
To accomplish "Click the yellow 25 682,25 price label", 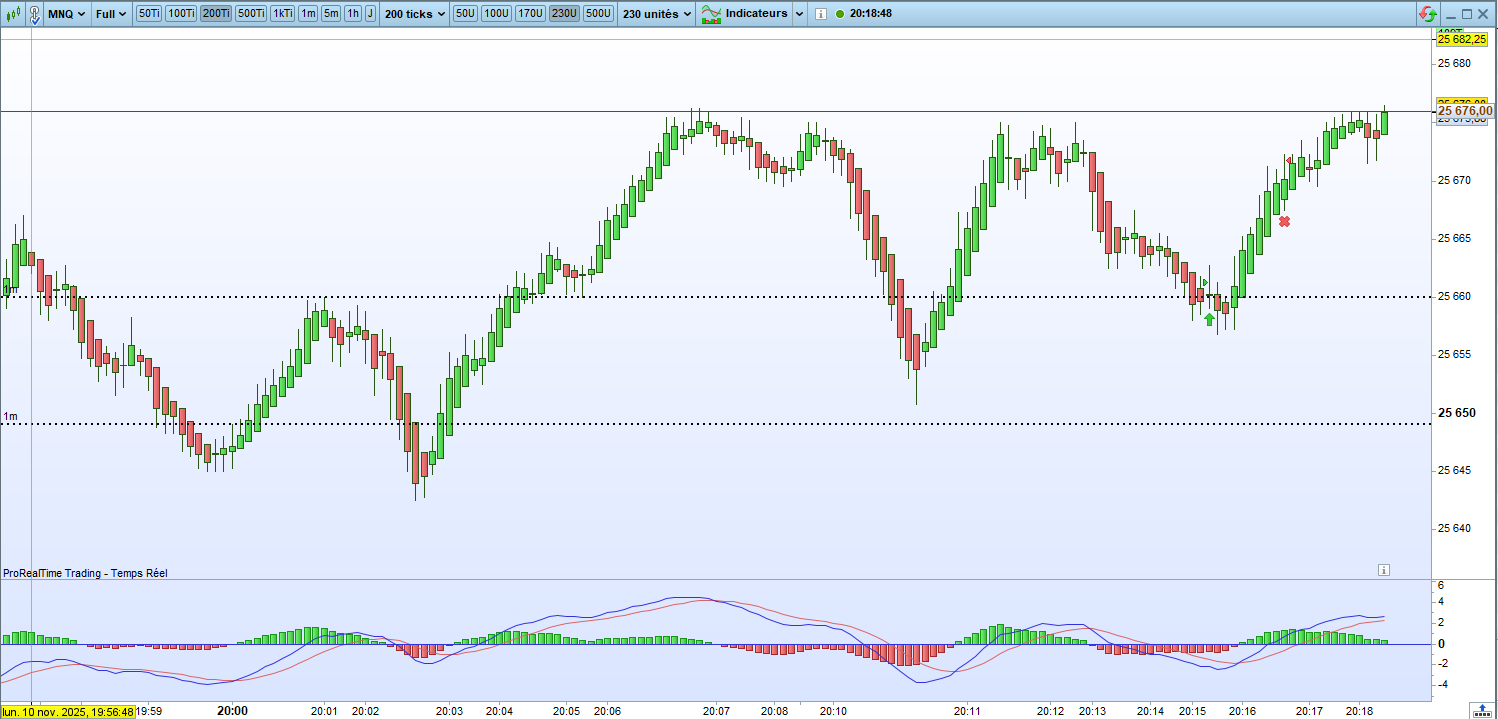I will pyautogui.click(x=1461, y=39).
